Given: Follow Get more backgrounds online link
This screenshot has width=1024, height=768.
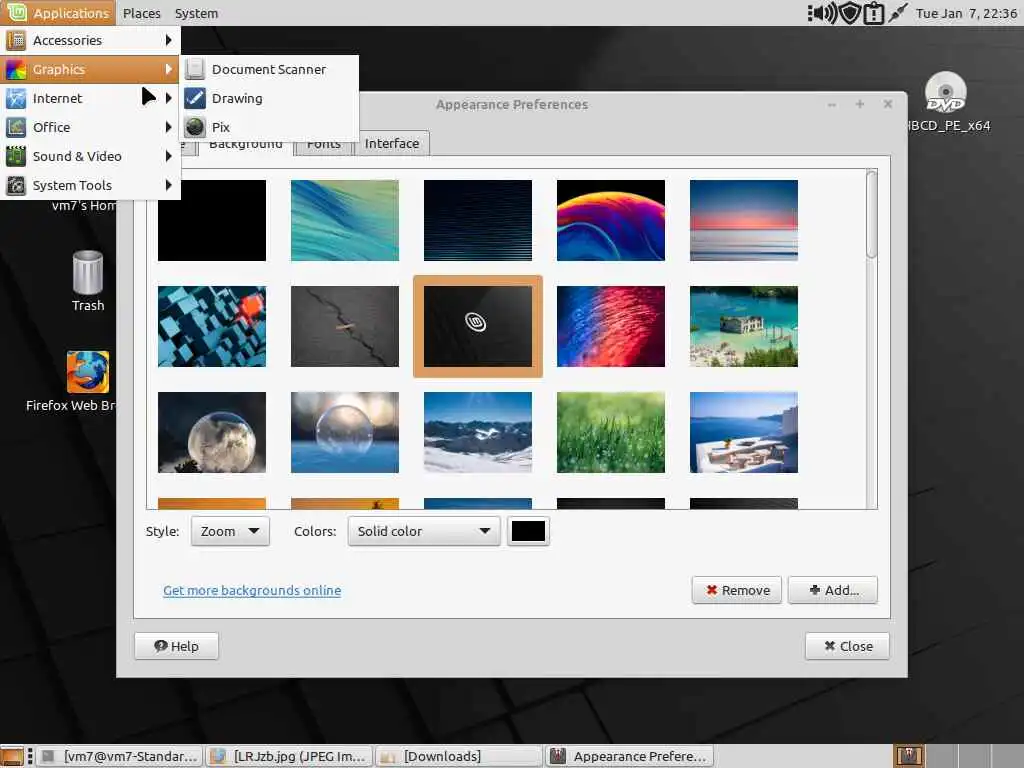Looking at the screenshot, I should pos(252,590).
